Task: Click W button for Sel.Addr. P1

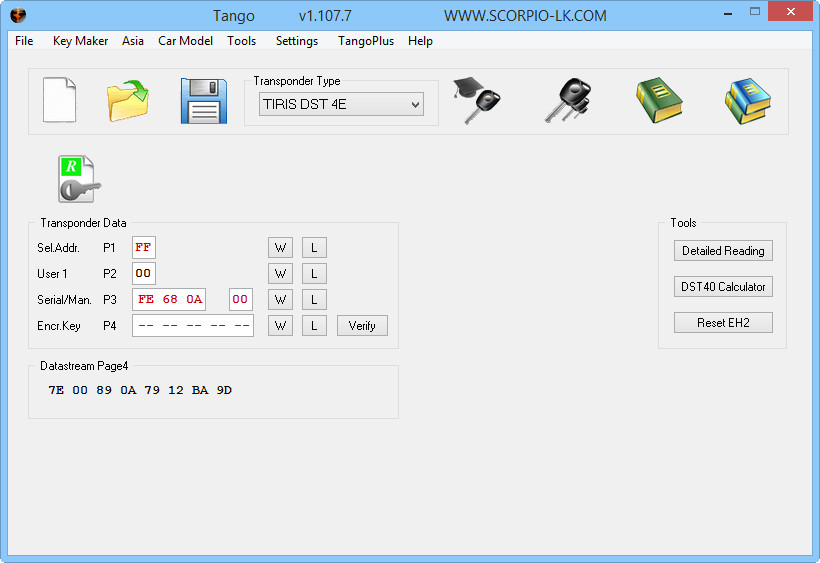Action: 280,247
